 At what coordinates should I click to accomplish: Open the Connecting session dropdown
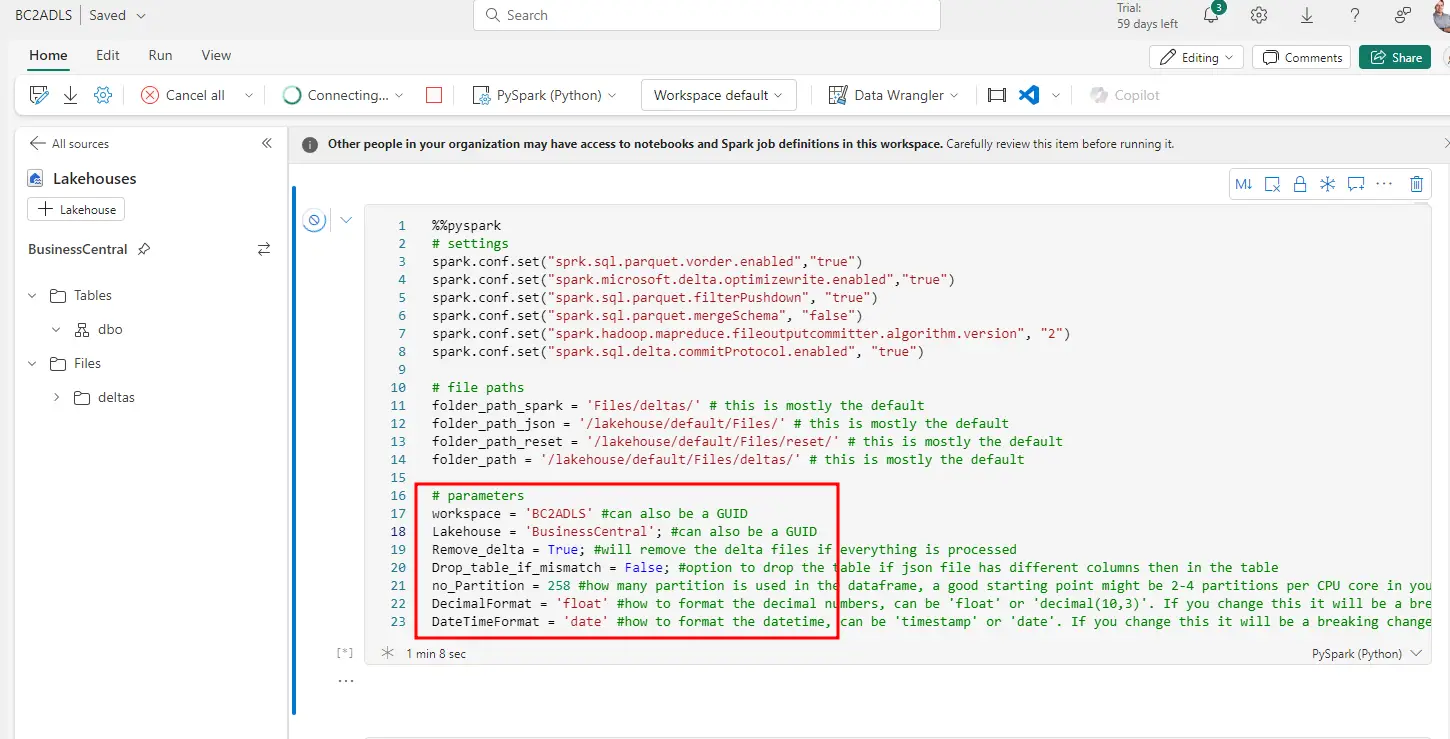pyautogui.click(x=400, y=95)
